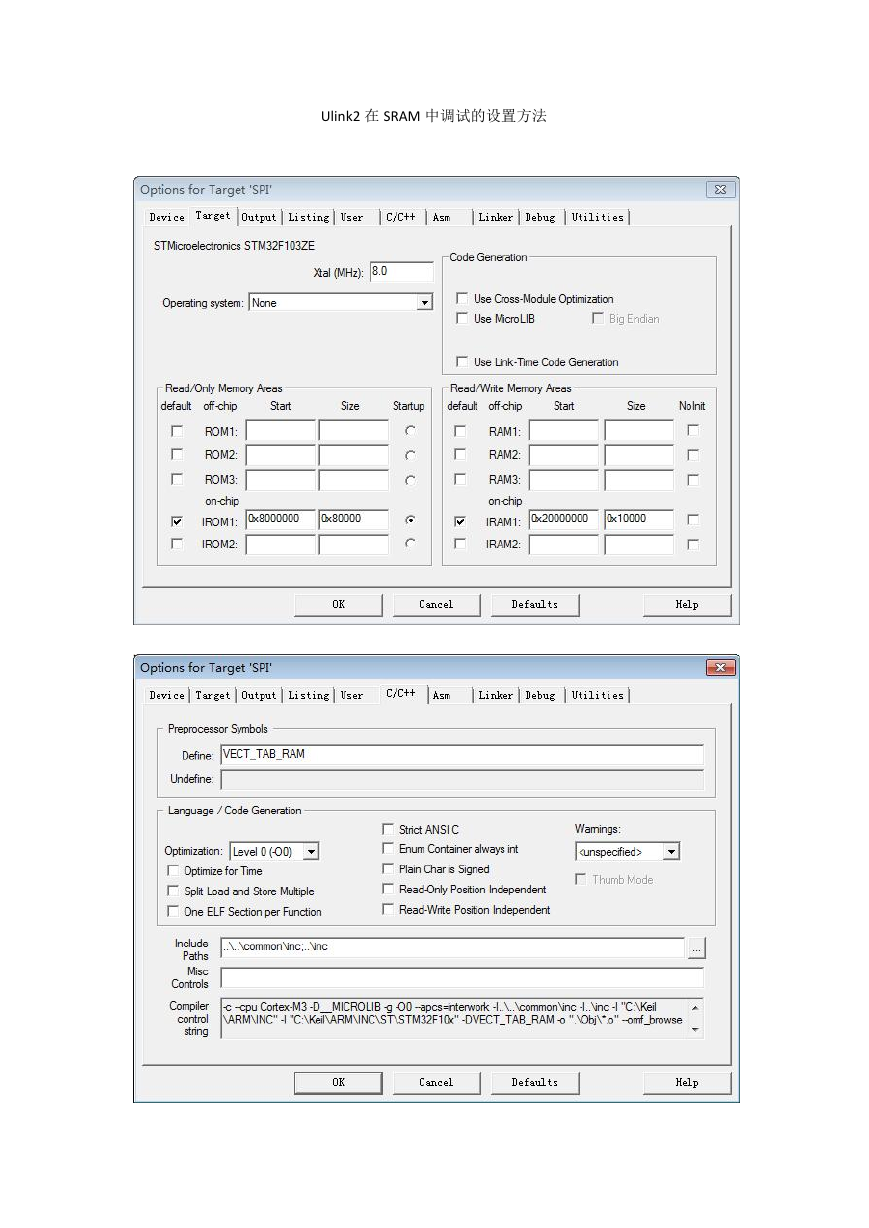This screenshot has width=869, height=1228.
Task: Tick Plain Char is Signed
Action: [x=388, y=869]
